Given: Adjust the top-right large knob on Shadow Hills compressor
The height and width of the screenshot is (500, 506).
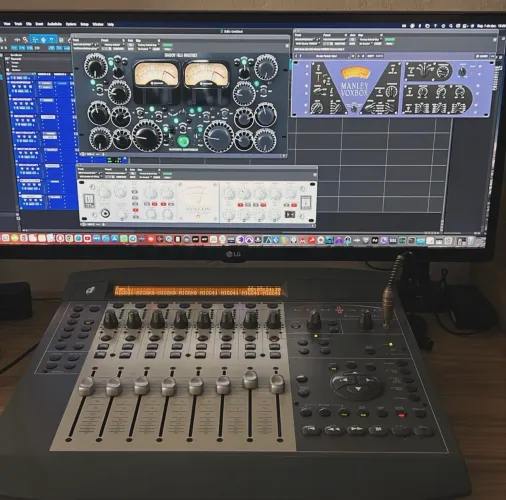Looking at the screenshot, I should tap(266, 68).
